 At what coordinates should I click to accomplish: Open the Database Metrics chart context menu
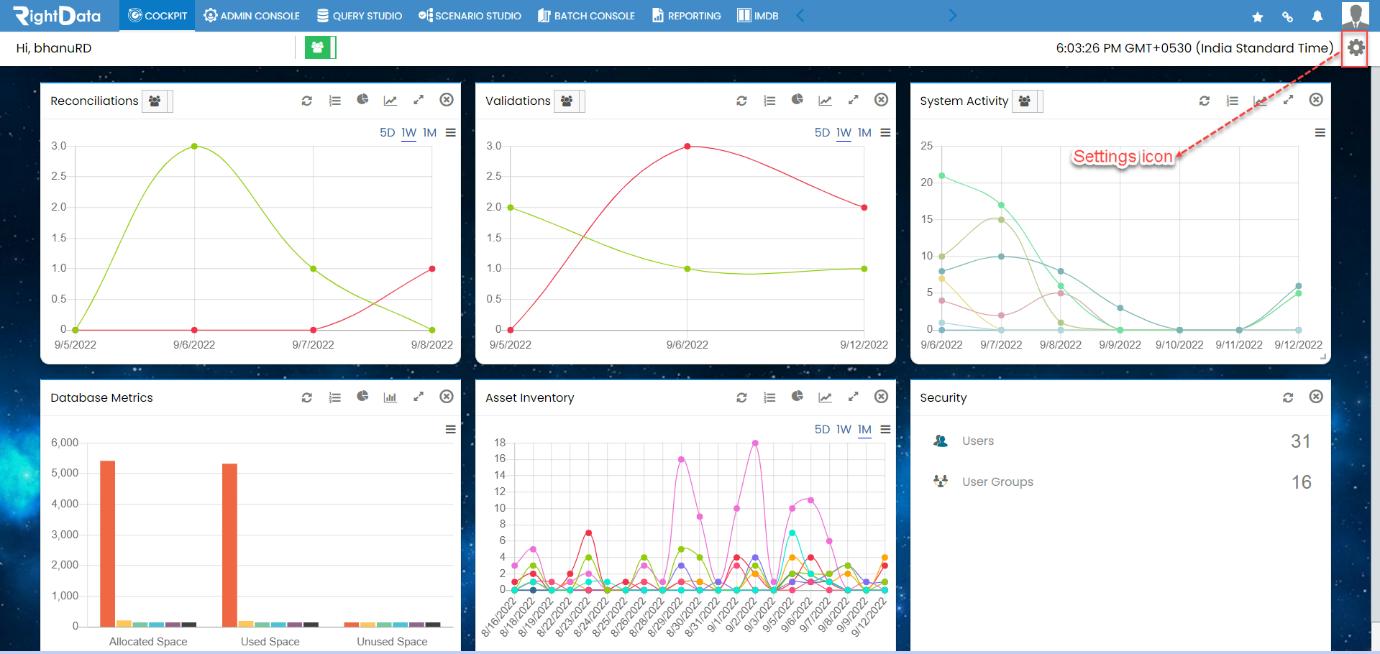[x=450, y=429]
